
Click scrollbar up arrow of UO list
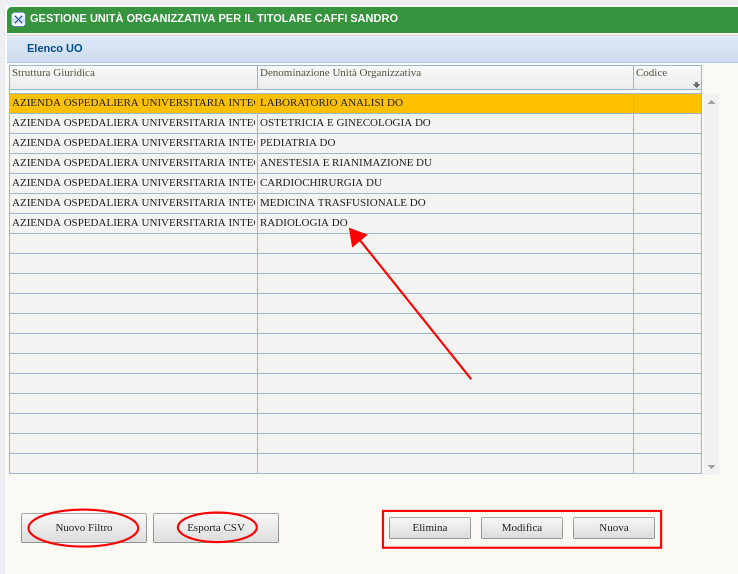[x=712, y=102]
